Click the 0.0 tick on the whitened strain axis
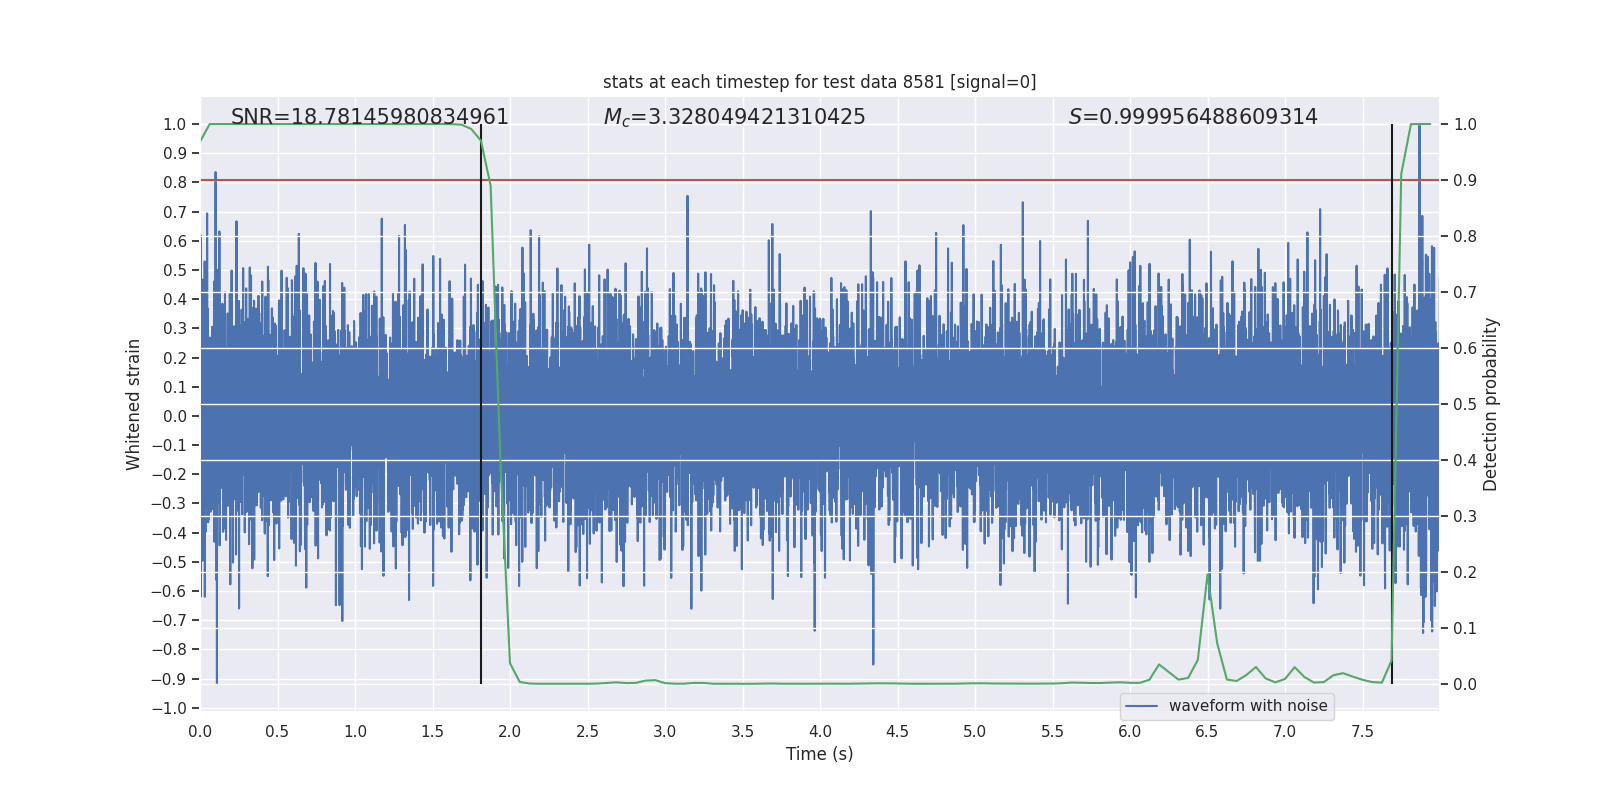This screenshot has width=1600, height=800. [175, 416]
